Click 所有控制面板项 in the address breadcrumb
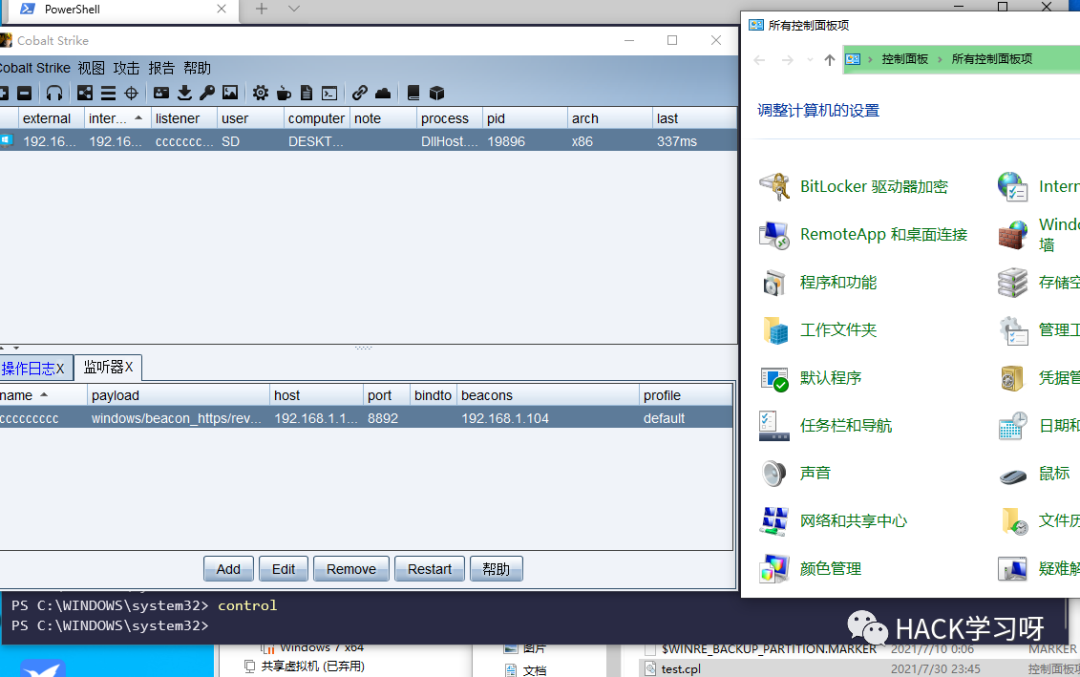1080x677 pixels. pyautogui.click(x=992, y=59)
